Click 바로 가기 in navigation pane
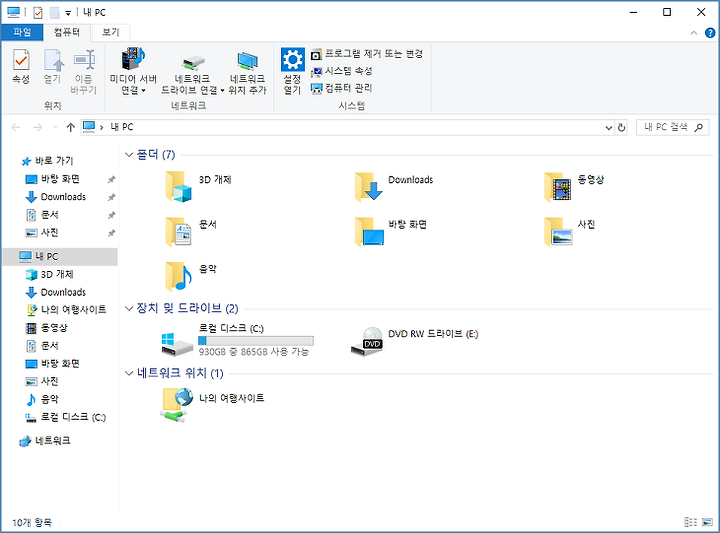Image resolution: width=720 pixels, height=533 pixels. (x=48, y=161)
